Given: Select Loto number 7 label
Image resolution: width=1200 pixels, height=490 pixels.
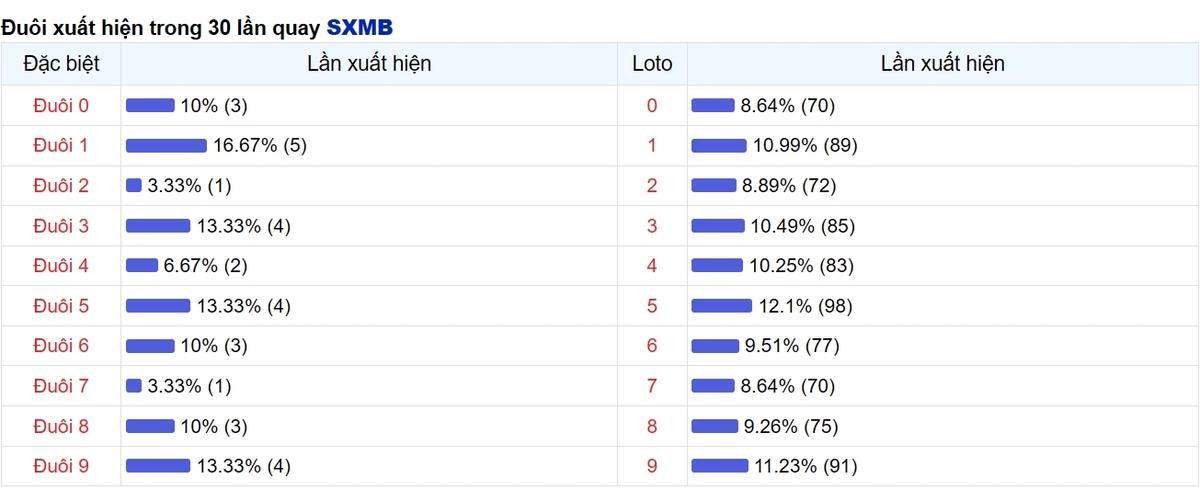Looking at the screenshot, I should (x=652, y=385).
